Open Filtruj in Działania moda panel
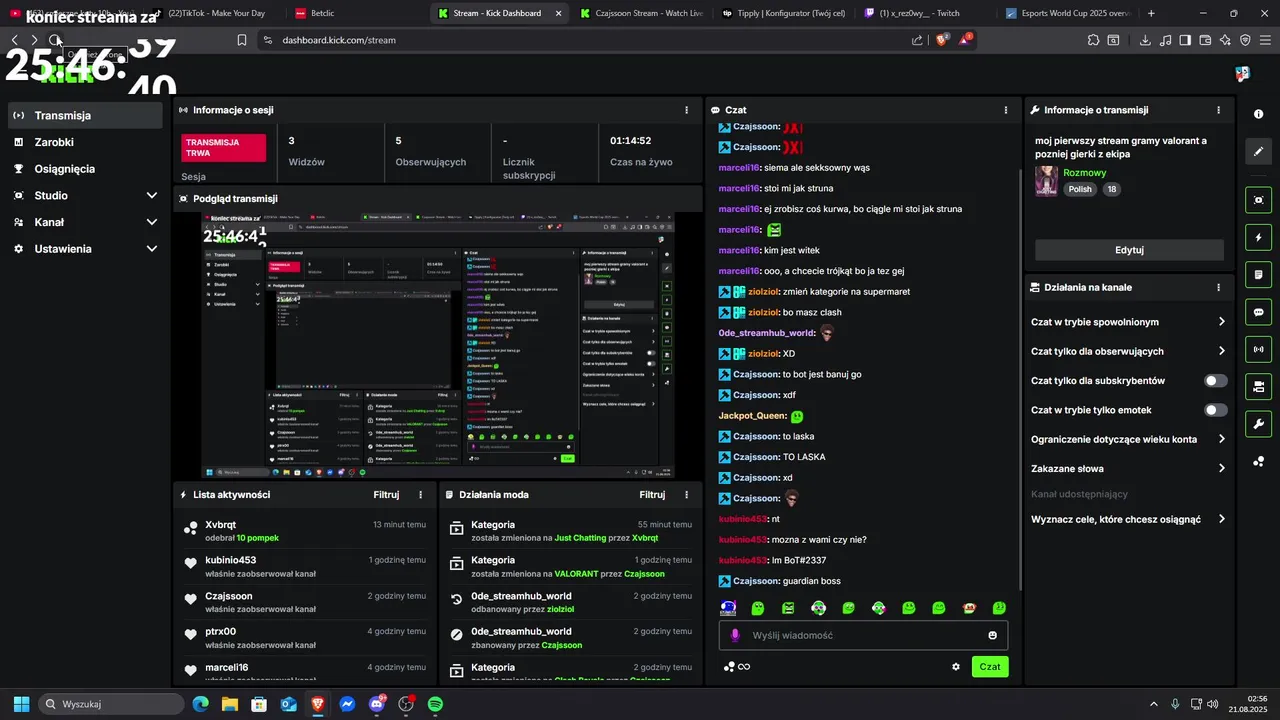The height and width of the screenshot is (720, 1280). click(x=652, y=494)
